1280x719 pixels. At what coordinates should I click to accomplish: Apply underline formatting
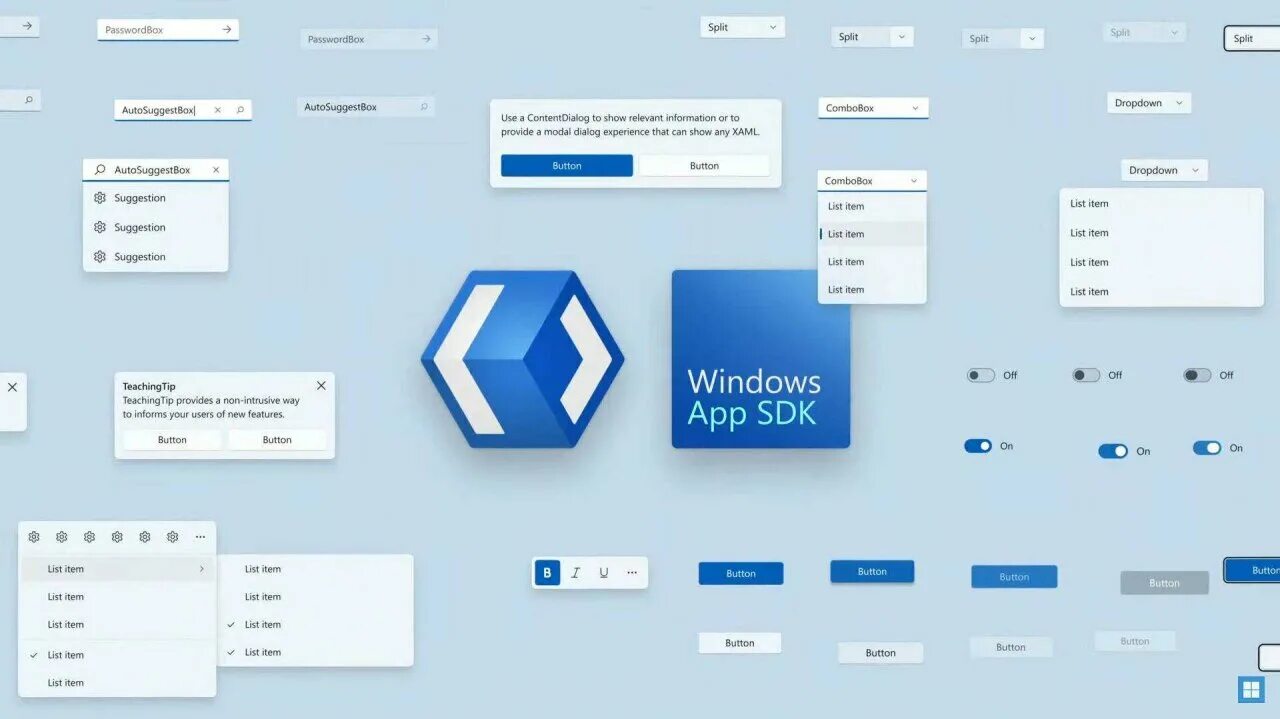tap(603, 572)
